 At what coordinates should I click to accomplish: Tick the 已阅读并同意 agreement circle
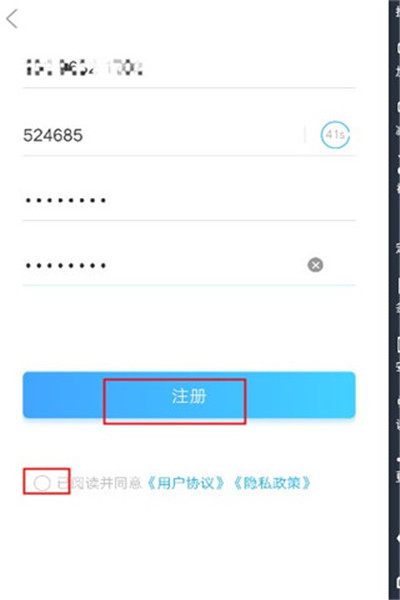[x=42, y=483]
